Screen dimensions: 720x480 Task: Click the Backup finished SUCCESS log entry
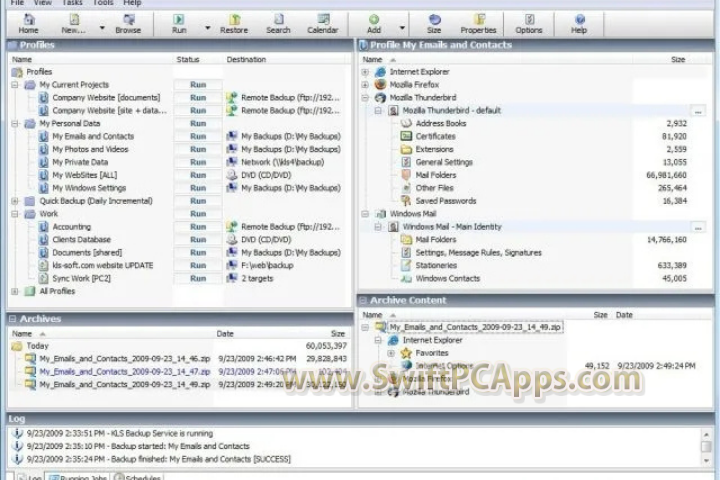[158, 459]
